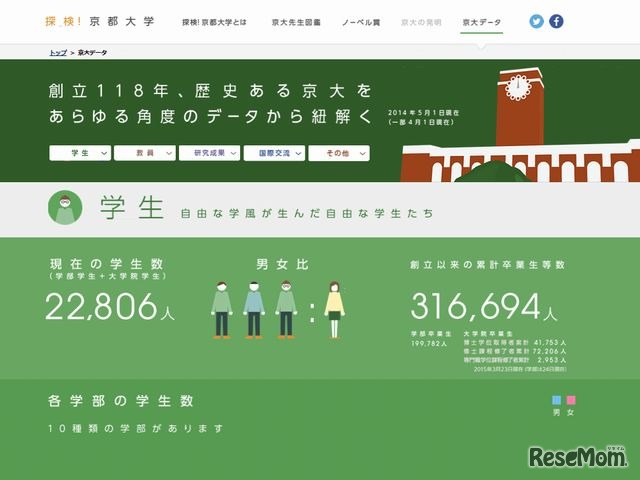Open the ノーベル賞 menu item
The height and width of the screenshot is (480, 640).
pyautogui.click(x=361, y=22)
